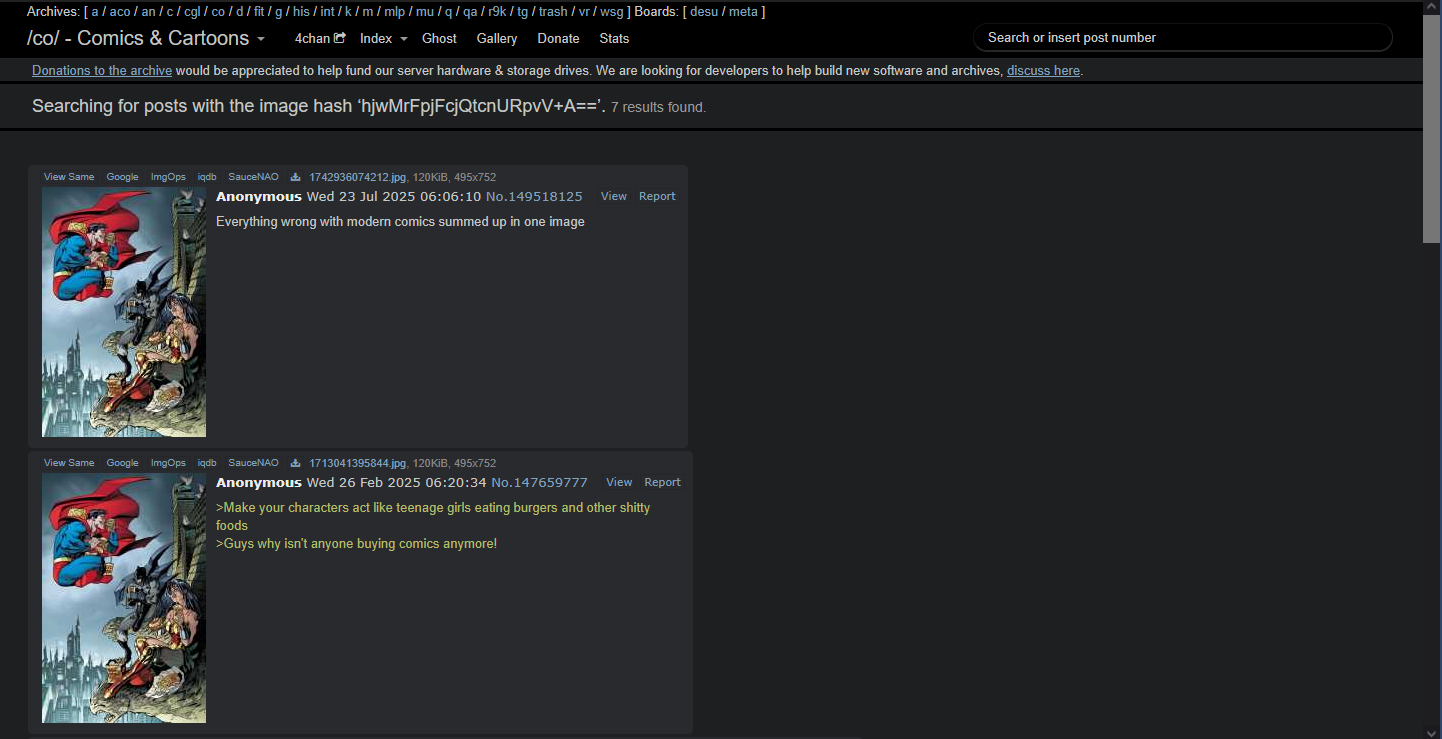Click the page scrollbar up arrow
Image resolution: width=1442 pixels, height=739 pixels.
pos(1432,8)
